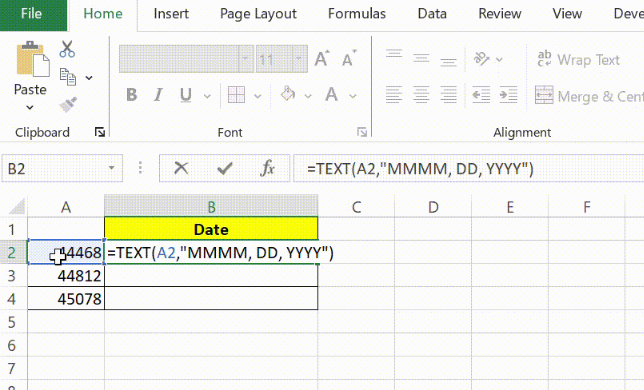Cancel formula entry with the X icon
Viewport: 644px width, 390px height.
pyautogui.click(x=181, y=168)
